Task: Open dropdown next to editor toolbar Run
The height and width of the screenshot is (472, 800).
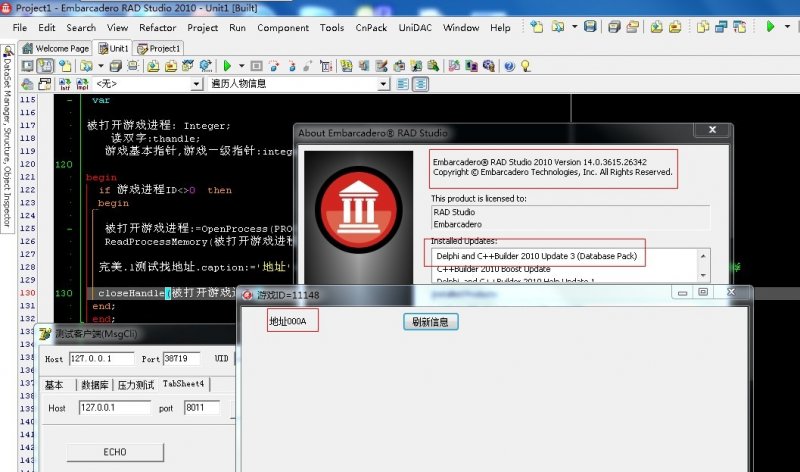Action: pos(241,66)
